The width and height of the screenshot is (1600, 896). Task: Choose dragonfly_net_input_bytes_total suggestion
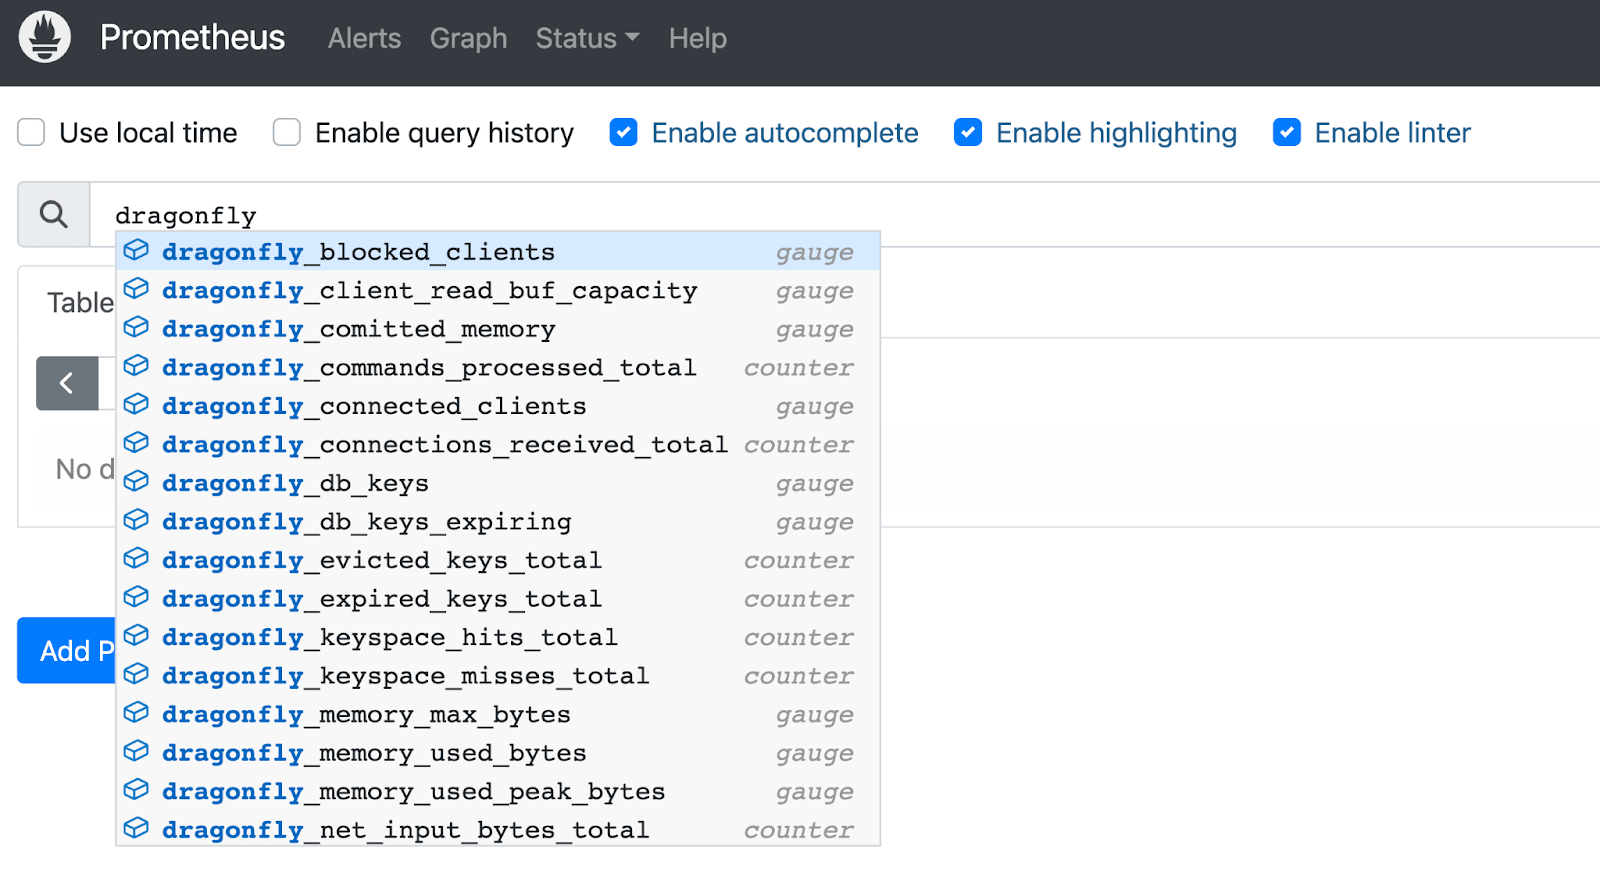tap(498, 828)
